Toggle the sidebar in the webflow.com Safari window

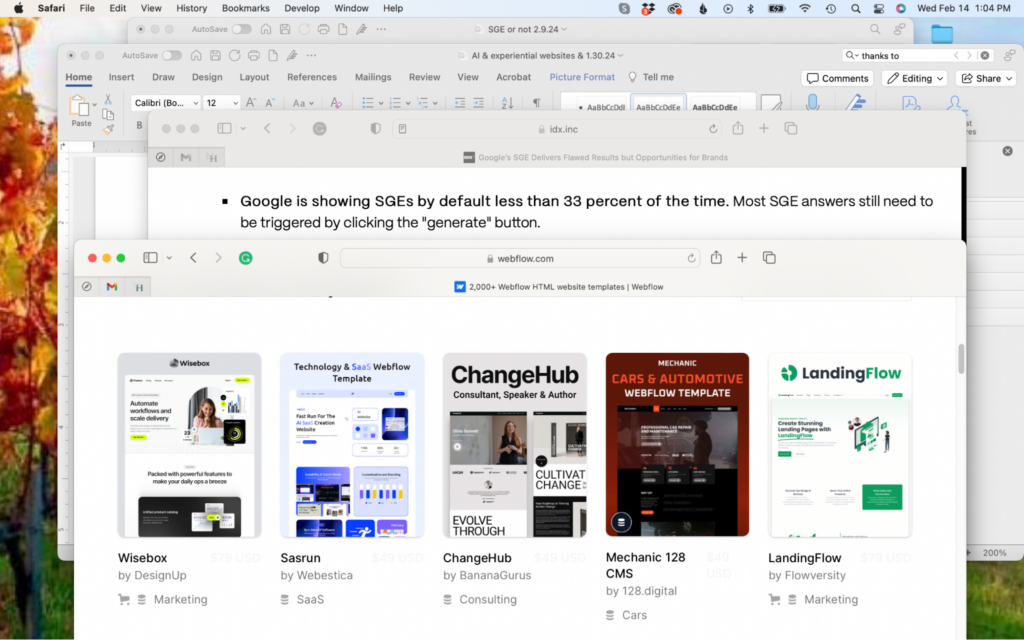[x=150, y=258]
